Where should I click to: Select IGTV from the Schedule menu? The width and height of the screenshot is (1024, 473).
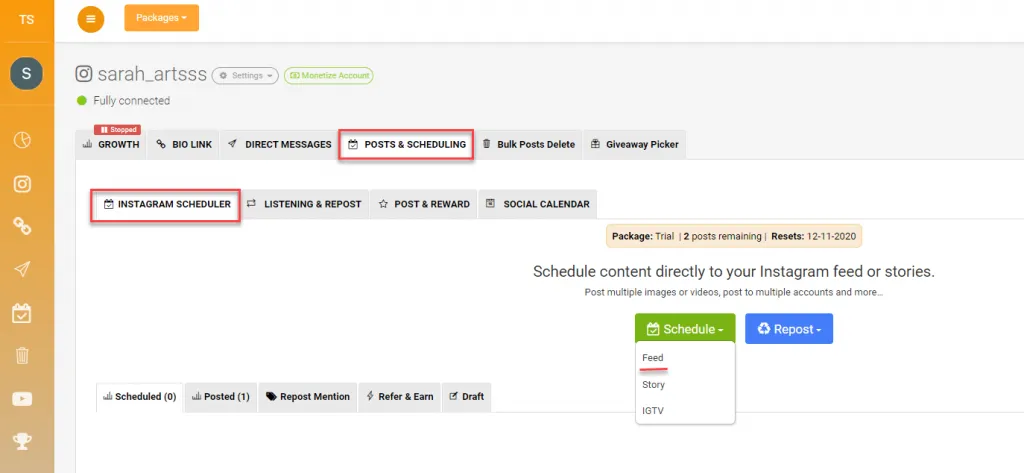click(653, 411)
